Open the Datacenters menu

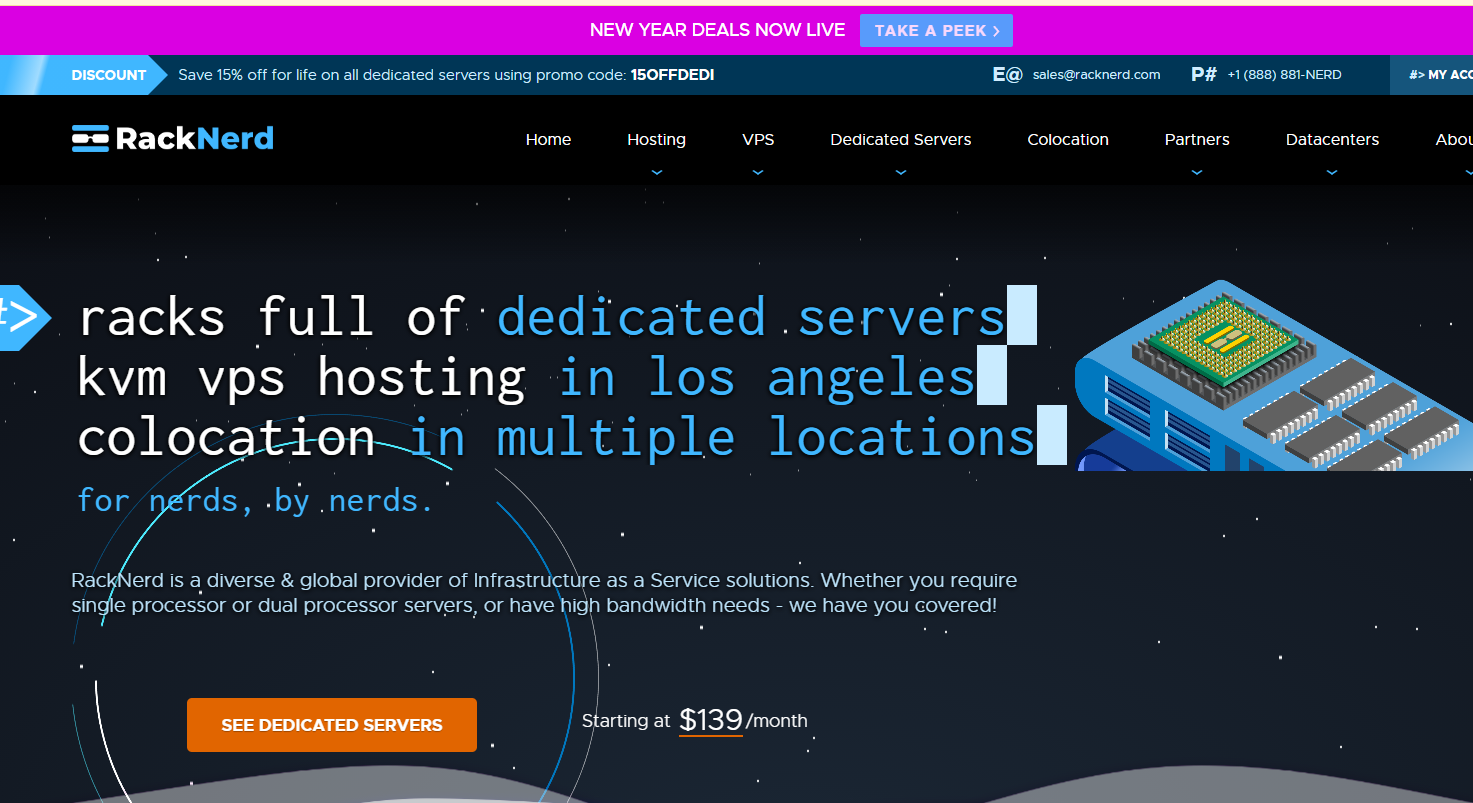(1332, 140)
